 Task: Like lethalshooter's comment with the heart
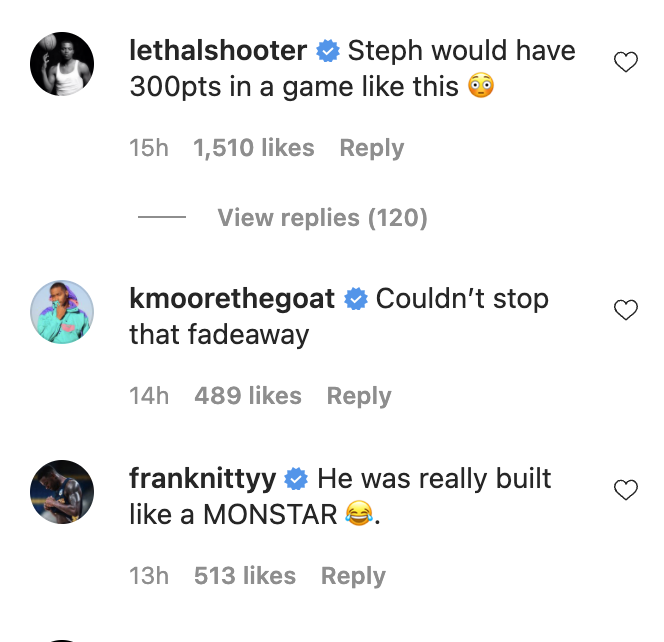click(x=625, y=63)
